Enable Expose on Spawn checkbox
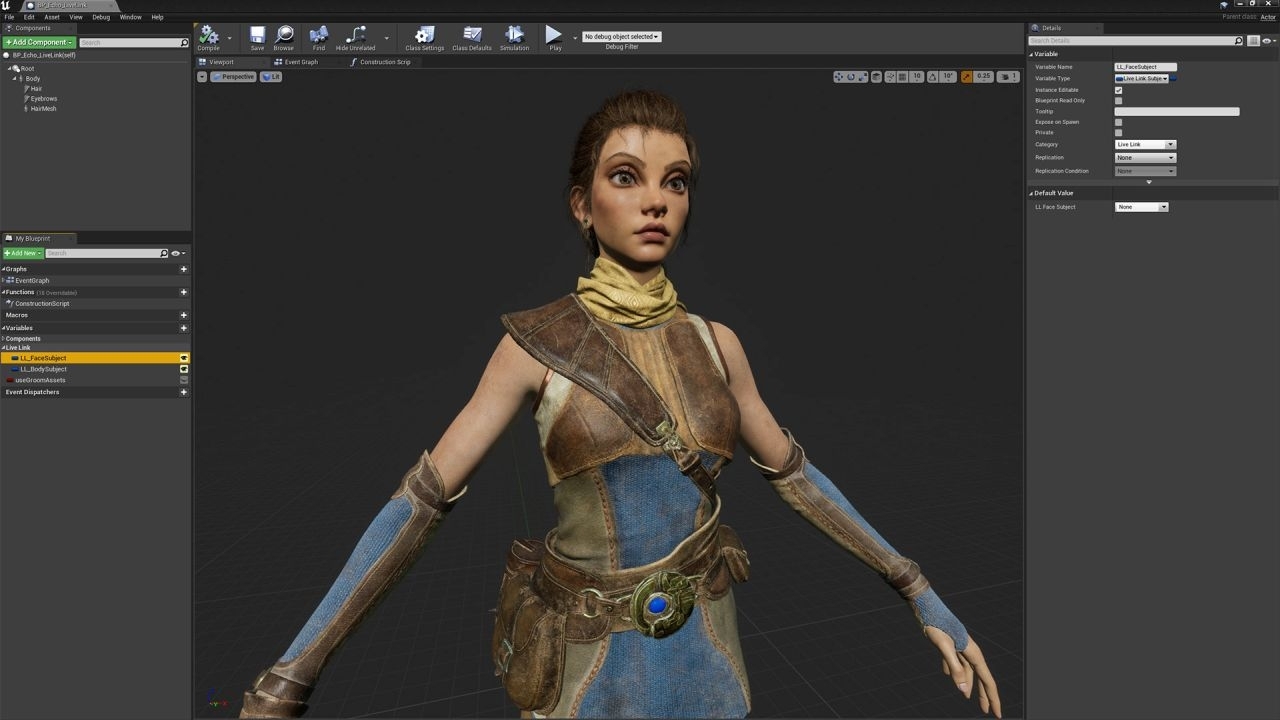The width and height of the screenshot is (1280, 720). pyautogui.click(x=1118, y=122)
